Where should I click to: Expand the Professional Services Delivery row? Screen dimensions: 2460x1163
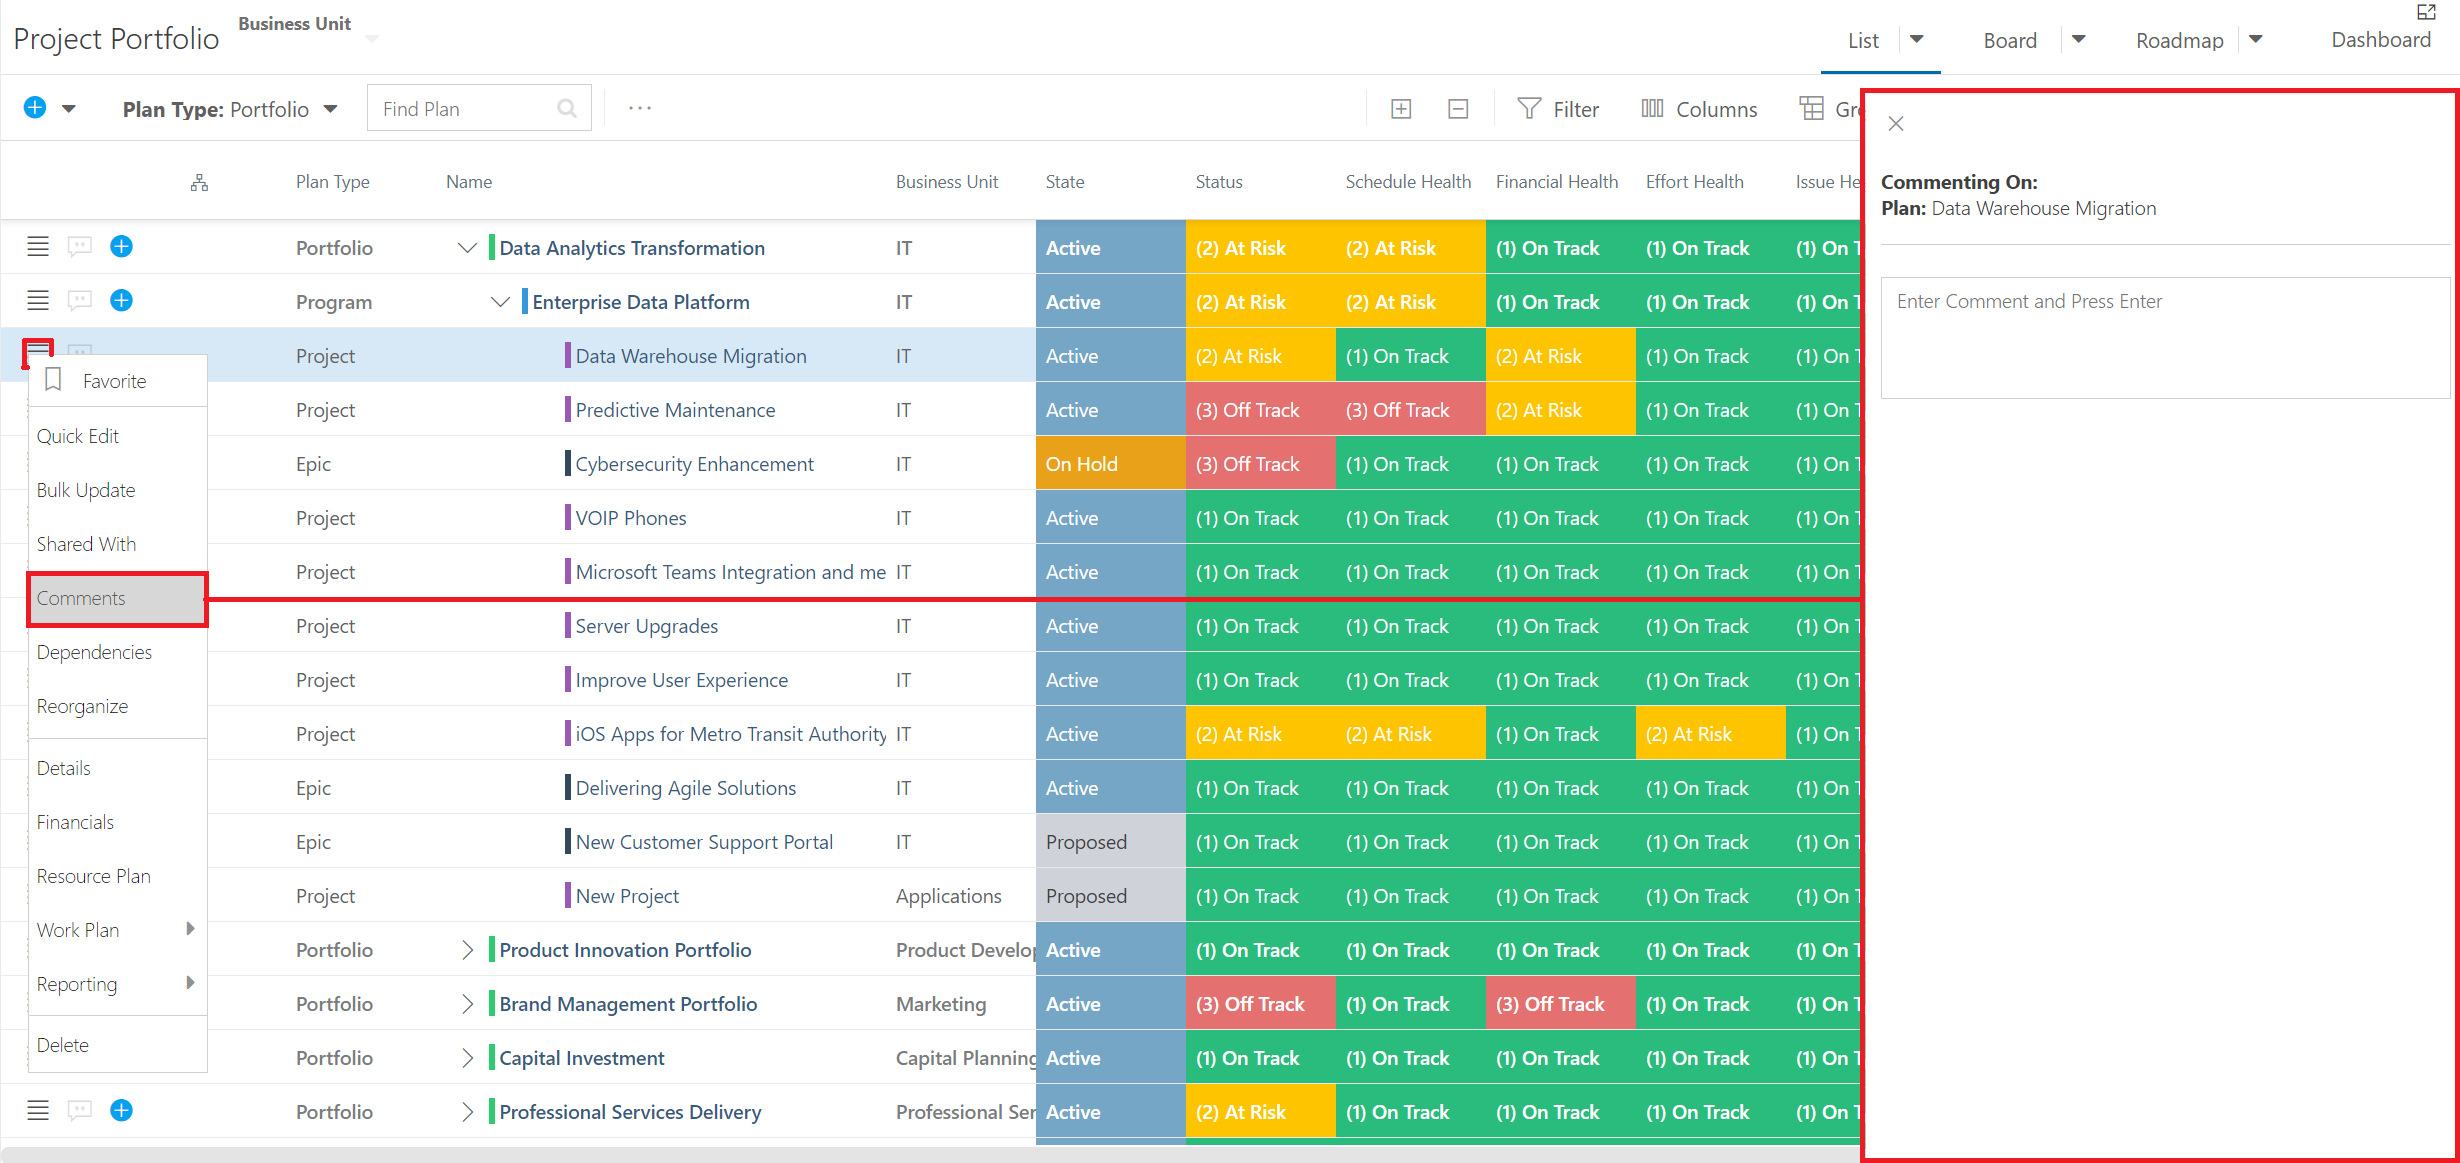[x=467, y=1112]
